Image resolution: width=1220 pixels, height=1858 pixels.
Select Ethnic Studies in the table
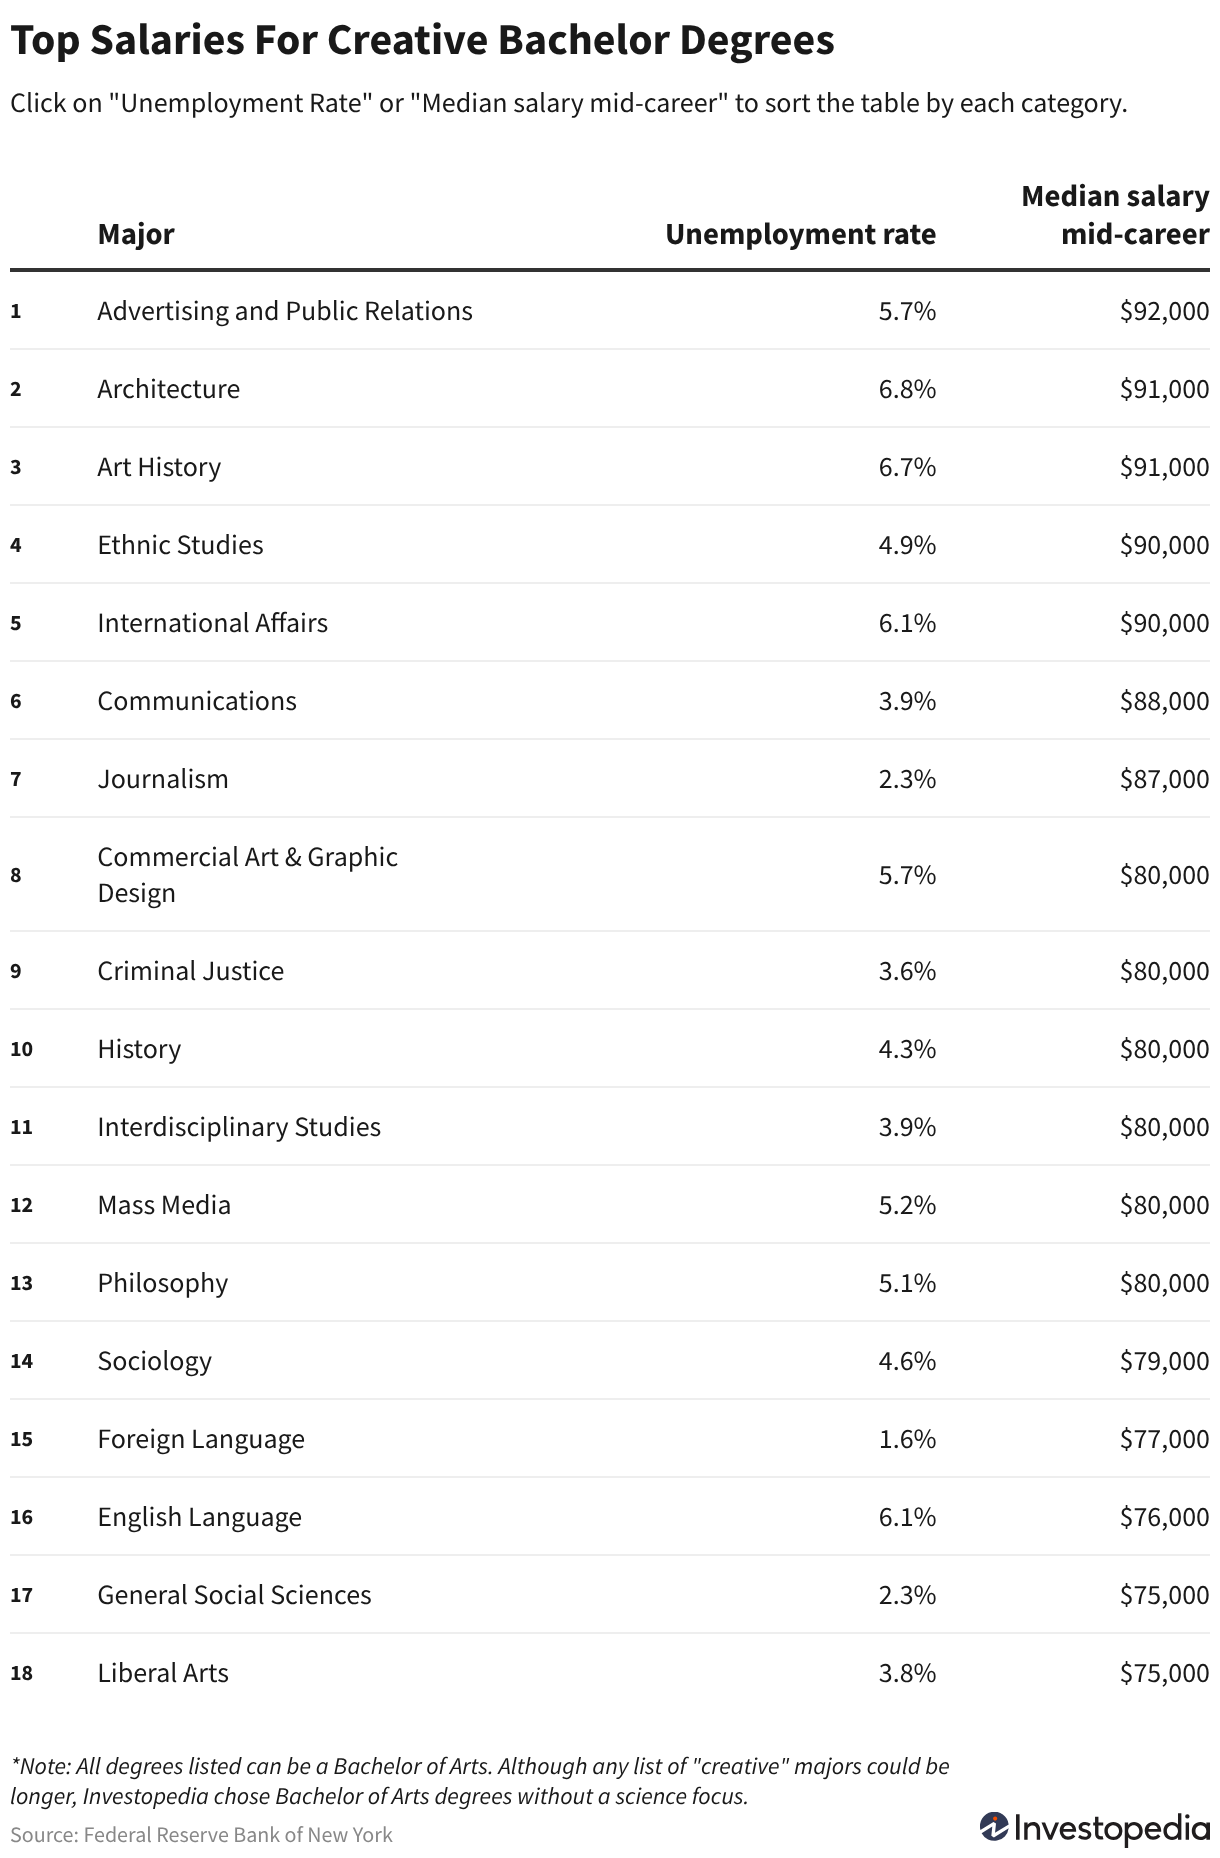(180, 545)
